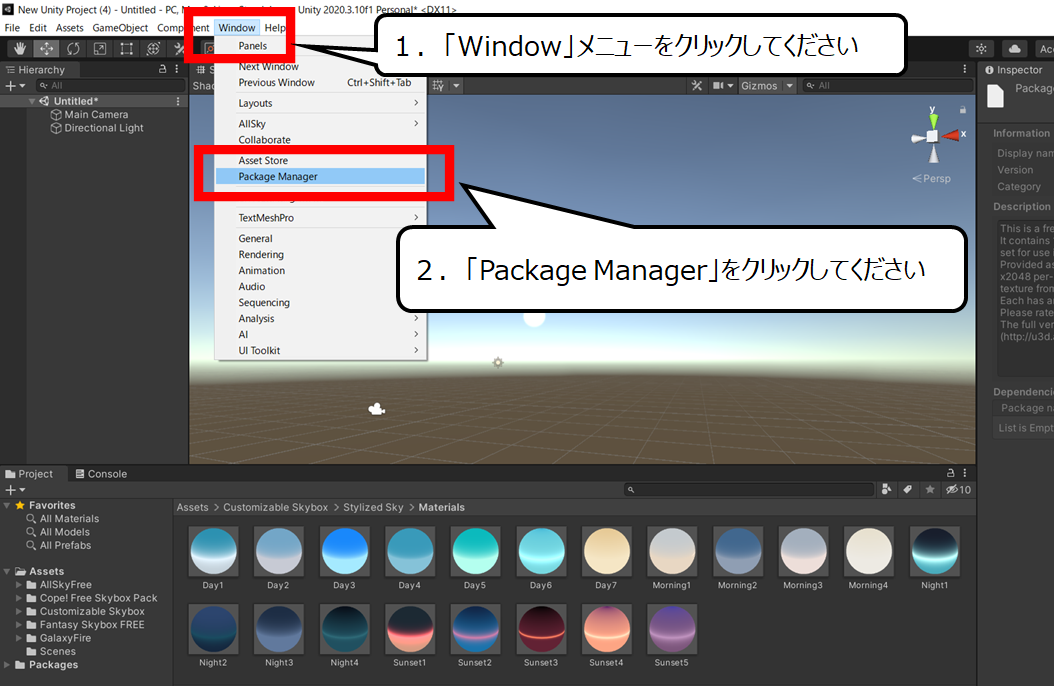This screenshot has width=1054, height=686.
Task: Open the GameObject menu
Action: (120, 28)
